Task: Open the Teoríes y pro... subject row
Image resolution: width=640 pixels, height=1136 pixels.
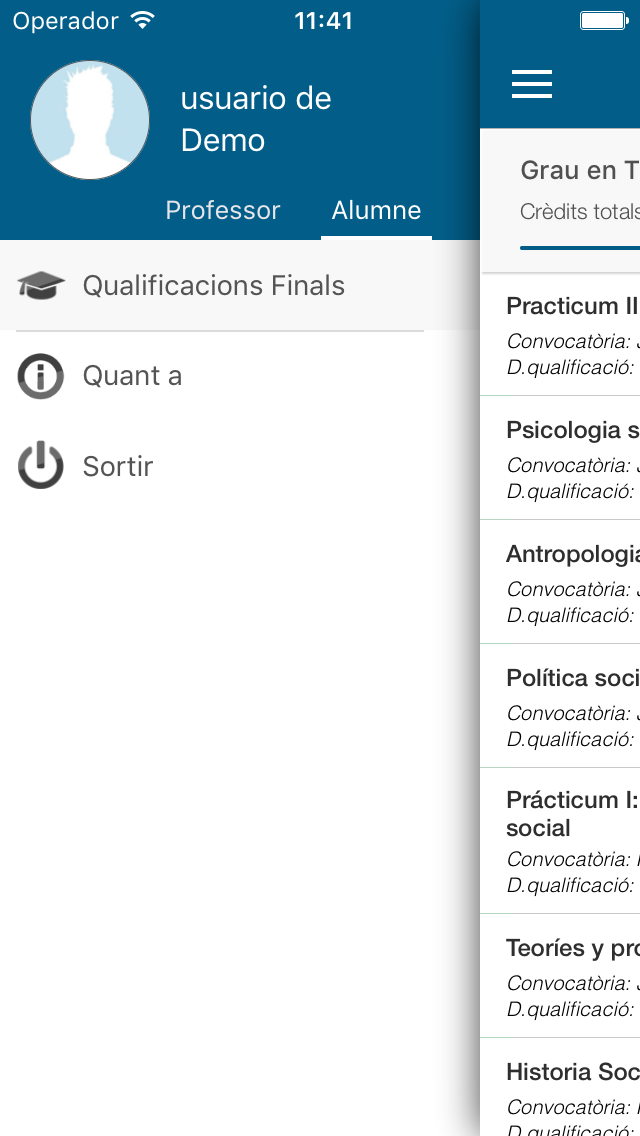Action: [560, 976]
